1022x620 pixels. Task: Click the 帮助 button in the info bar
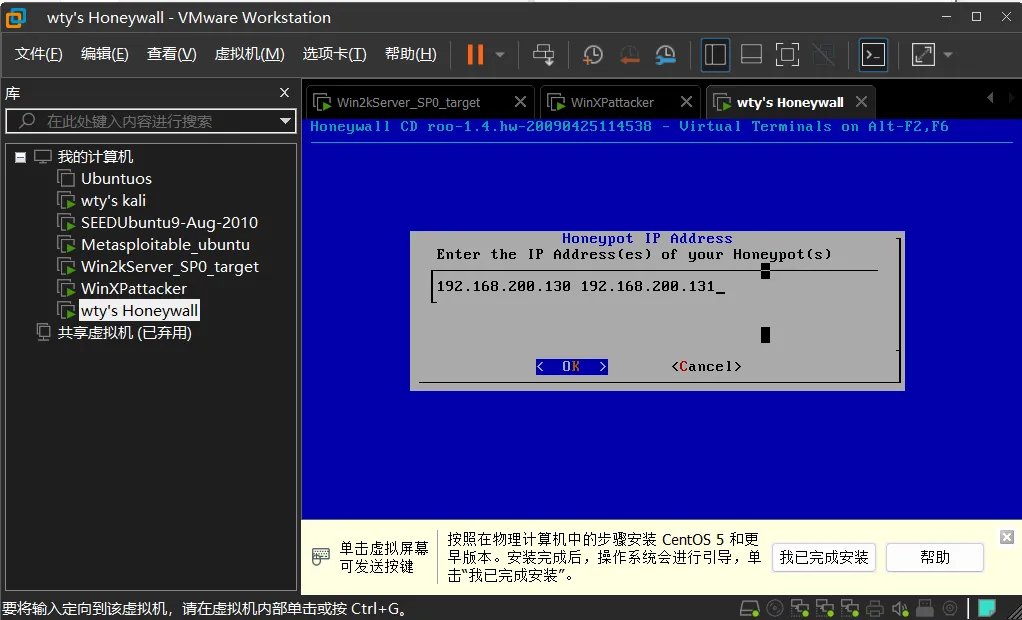click(x=935, y=557)
